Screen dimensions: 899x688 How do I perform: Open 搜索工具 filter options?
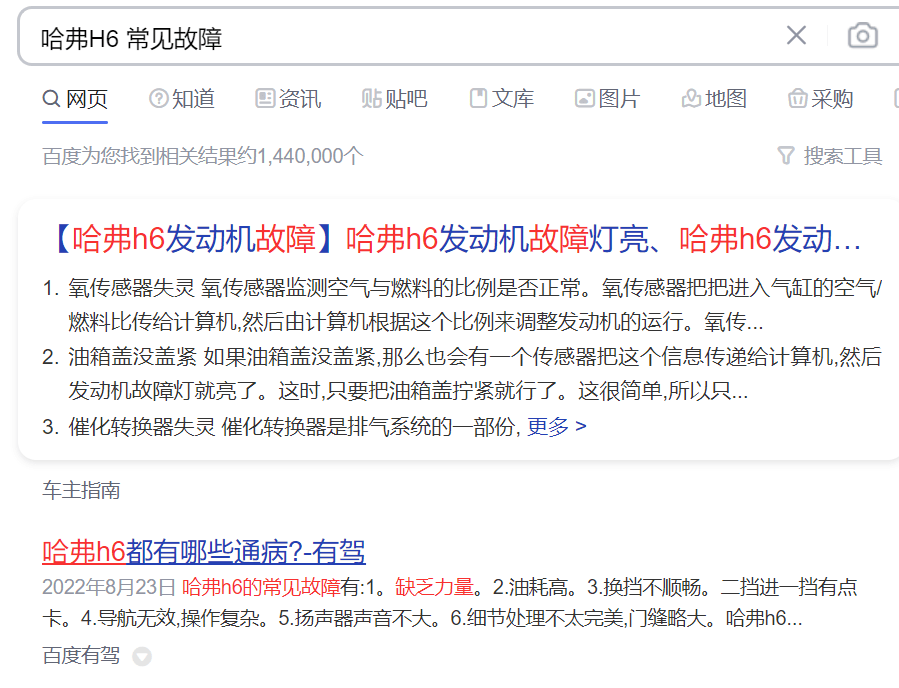pyautogui.click(x=830, y=156)
